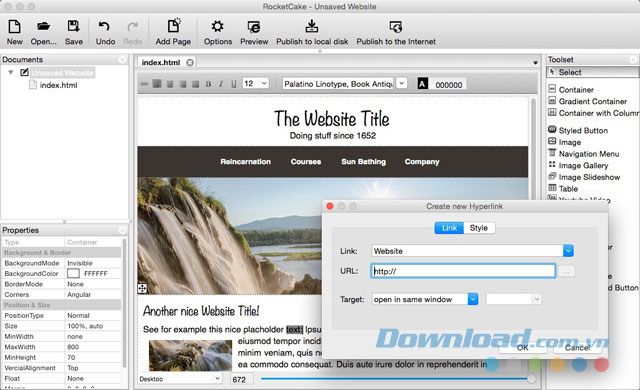Confirm hyperlink with OK
This screenshot has width=640, height=390.
pos(523,347)
